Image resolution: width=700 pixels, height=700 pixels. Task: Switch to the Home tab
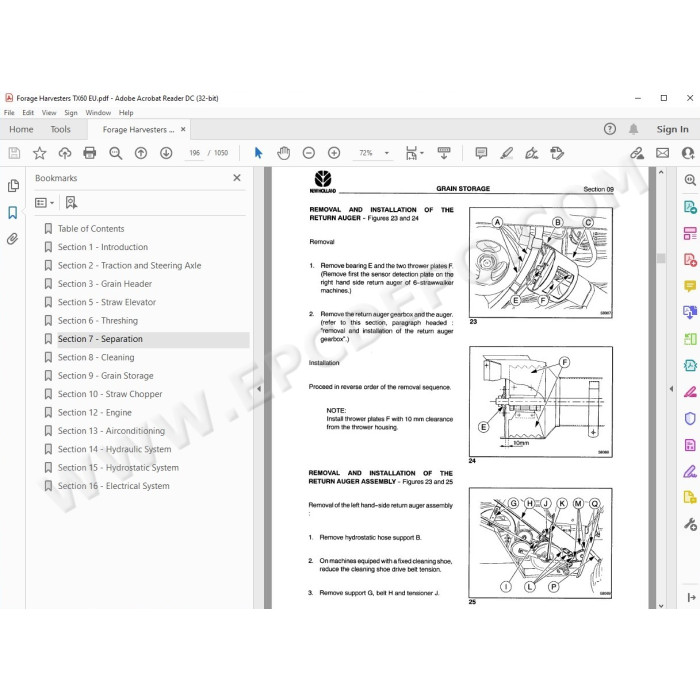[21, 129]
